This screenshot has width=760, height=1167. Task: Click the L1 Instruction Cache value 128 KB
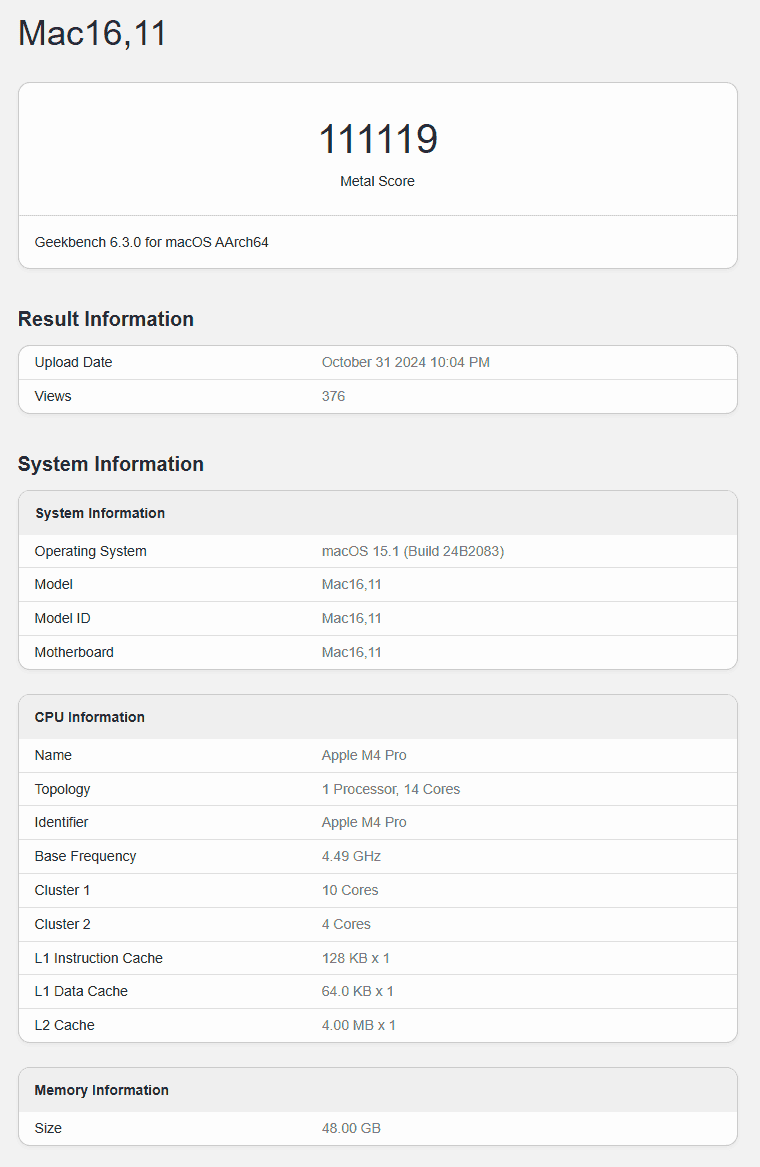(x=355, y=958)
